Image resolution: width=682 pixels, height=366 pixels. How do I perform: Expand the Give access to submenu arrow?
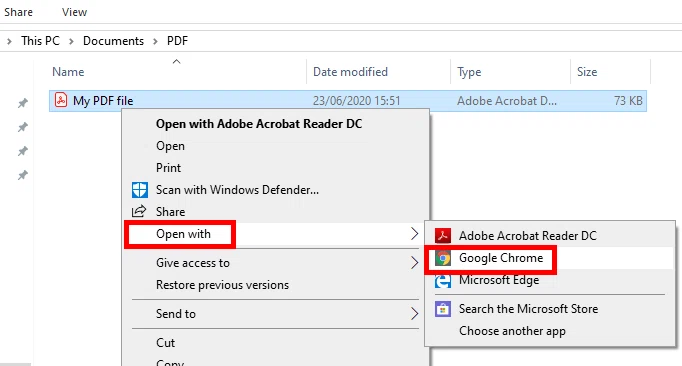coord(414,263)
